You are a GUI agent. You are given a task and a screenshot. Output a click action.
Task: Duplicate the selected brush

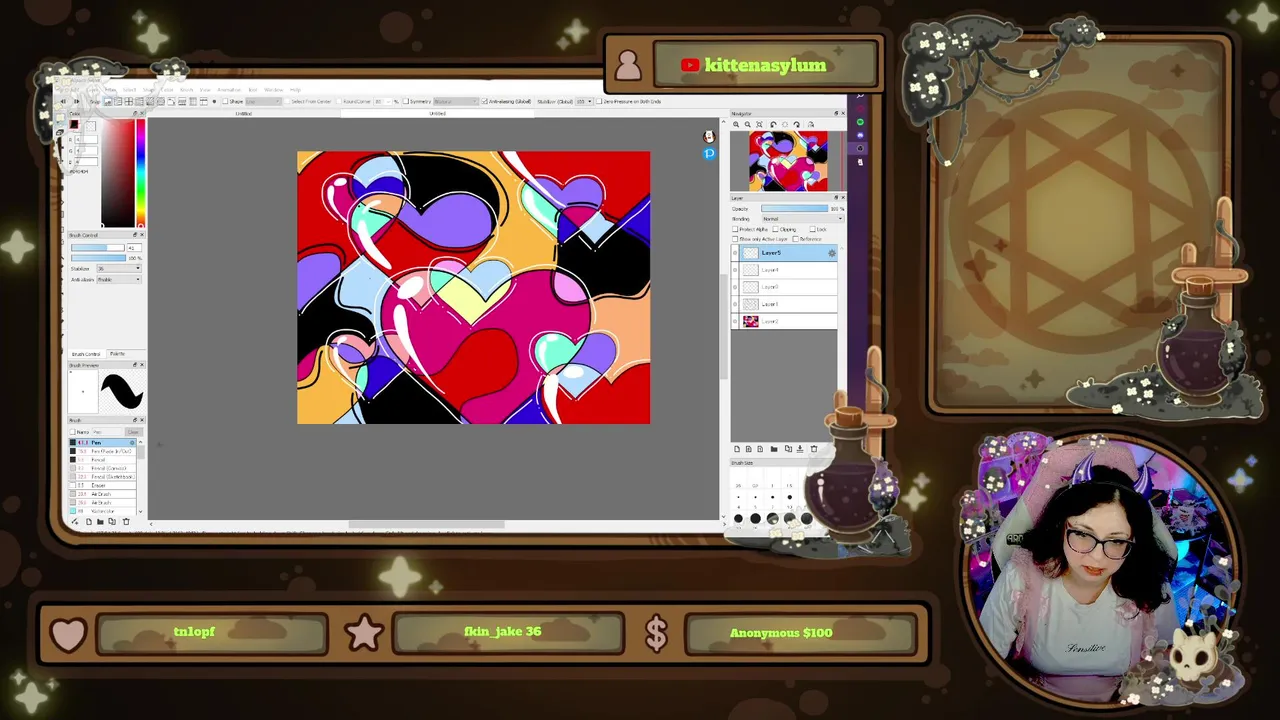pos(112,521)
